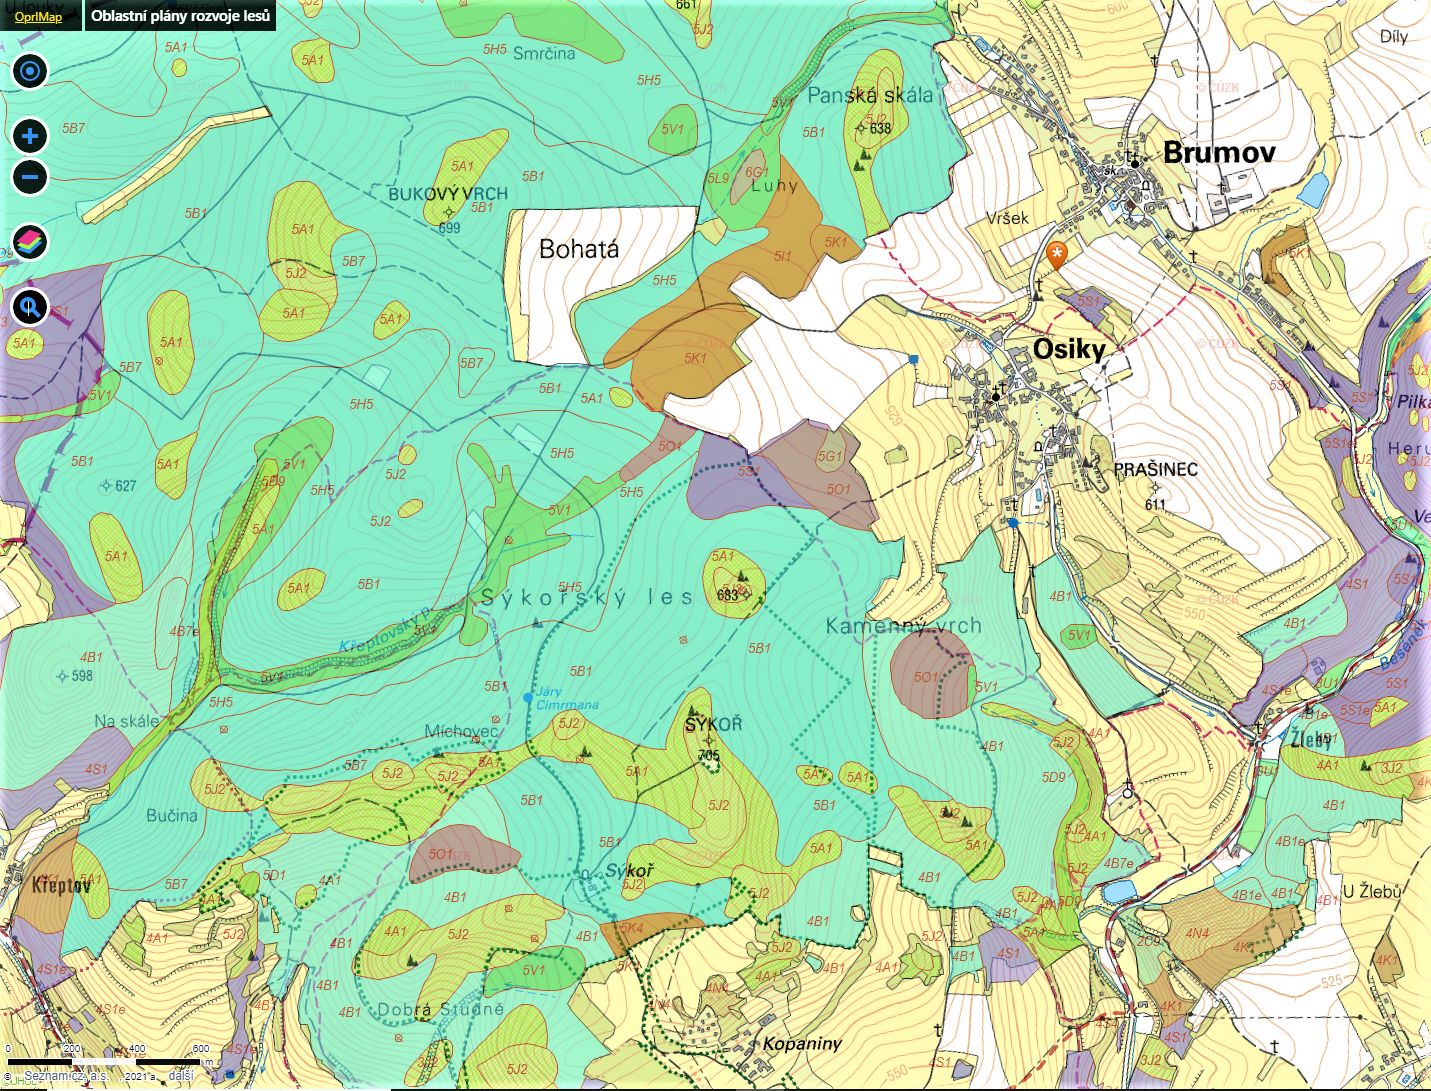
Task: Click the 'Vršek' label
Action: pyautogui.click(x=1007, y=218)
